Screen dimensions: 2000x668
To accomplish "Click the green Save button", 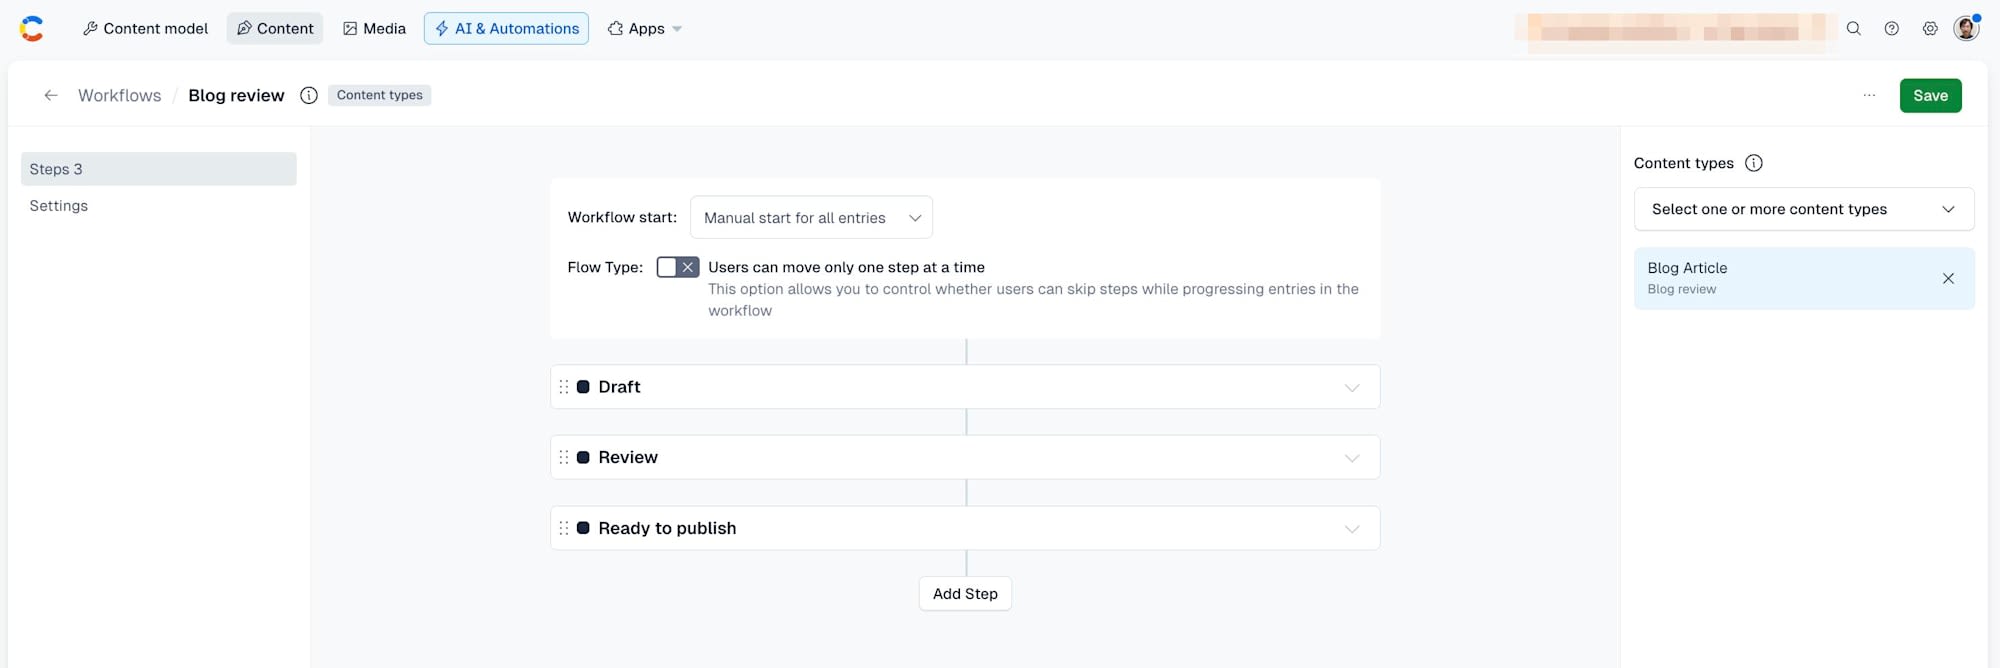I will coord(1930,95).
